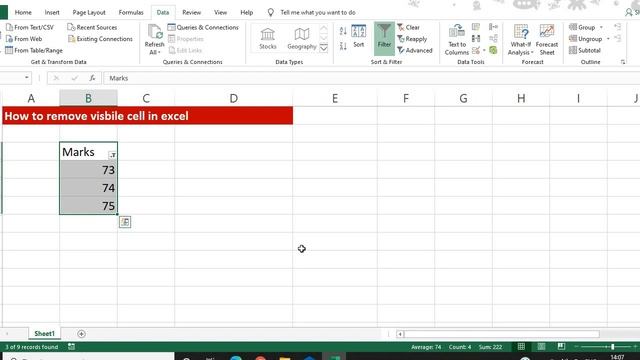Expand the Data Types gallery

(324, 47)
